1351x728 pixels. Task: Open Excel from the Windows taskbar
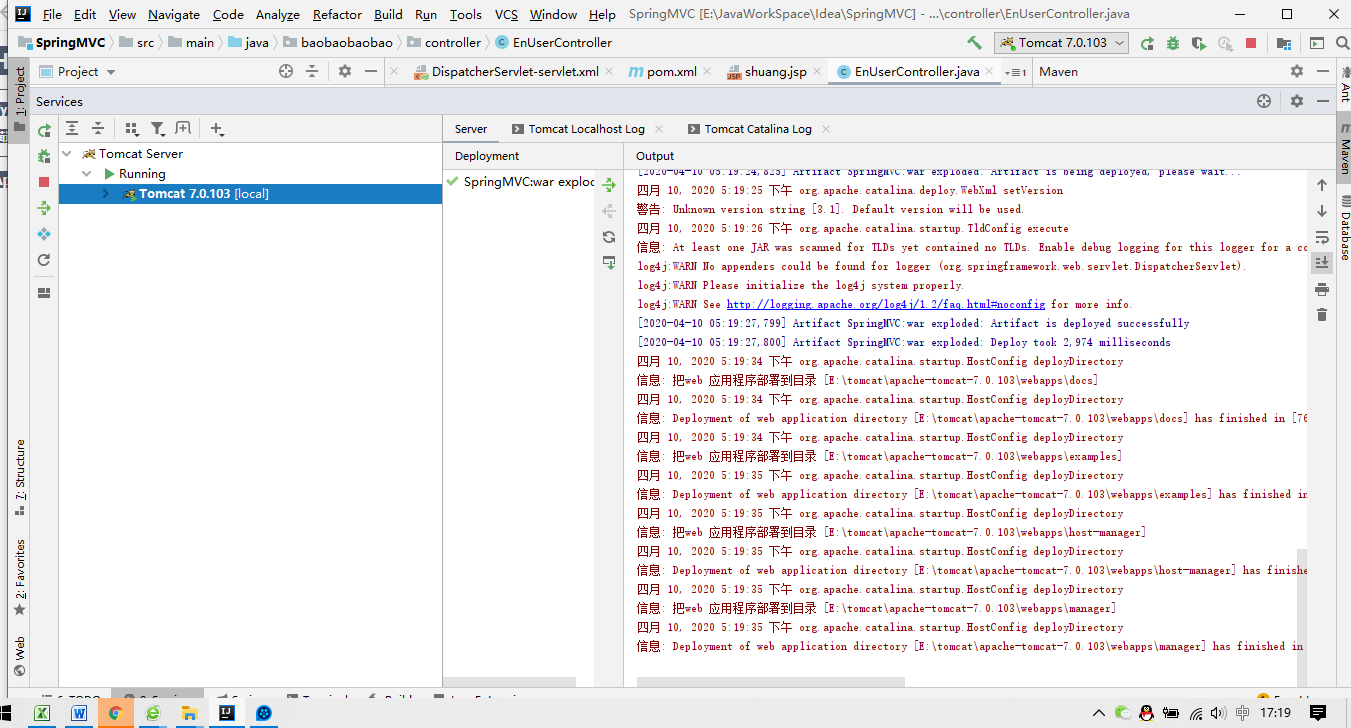point(43,713)
